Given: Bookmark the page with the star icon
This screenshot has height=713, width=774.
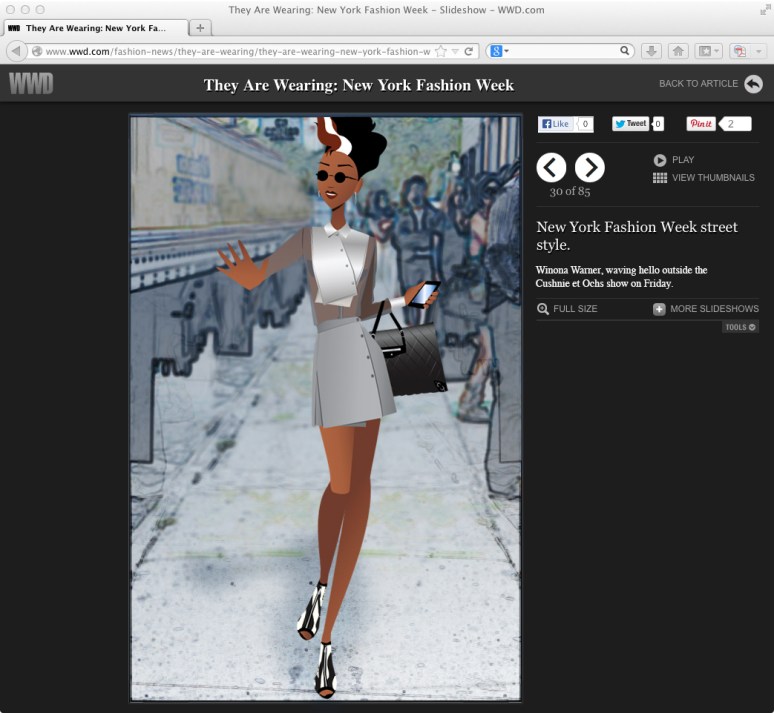Looking at the screenshot, I should pos(440,51).
